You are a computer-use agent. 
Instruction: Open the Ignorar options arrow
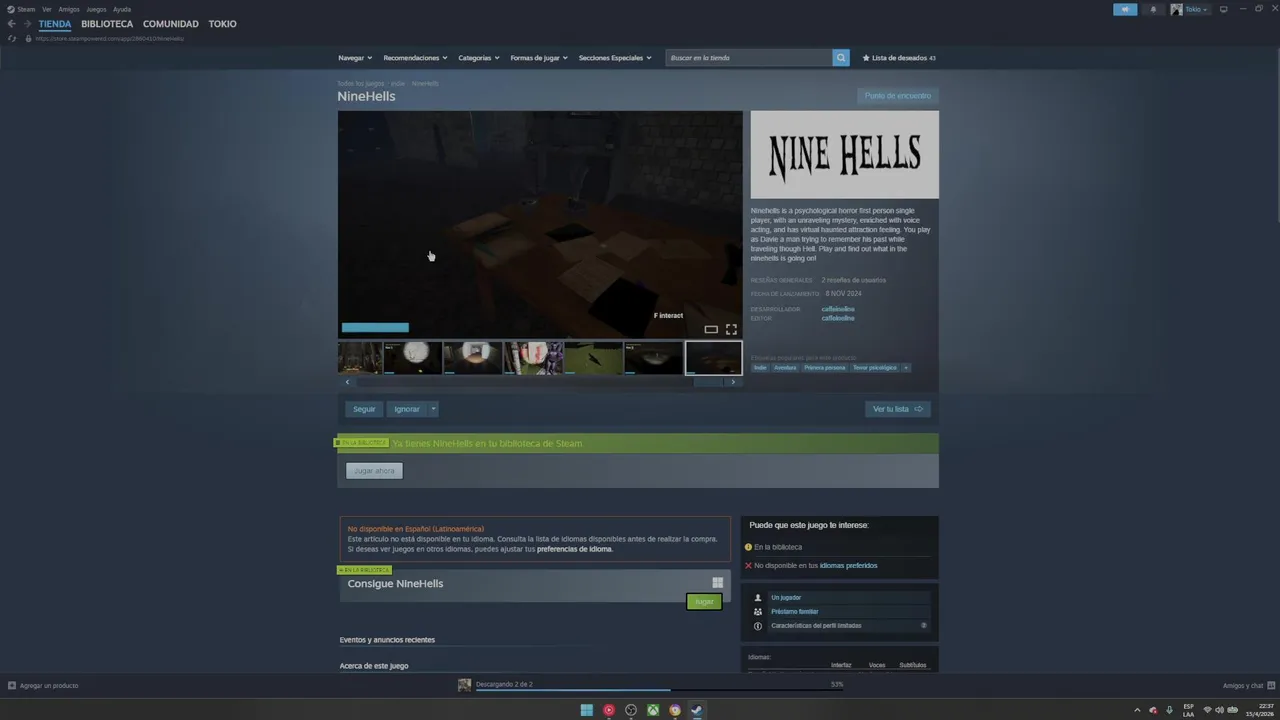[x=433, y=409]
